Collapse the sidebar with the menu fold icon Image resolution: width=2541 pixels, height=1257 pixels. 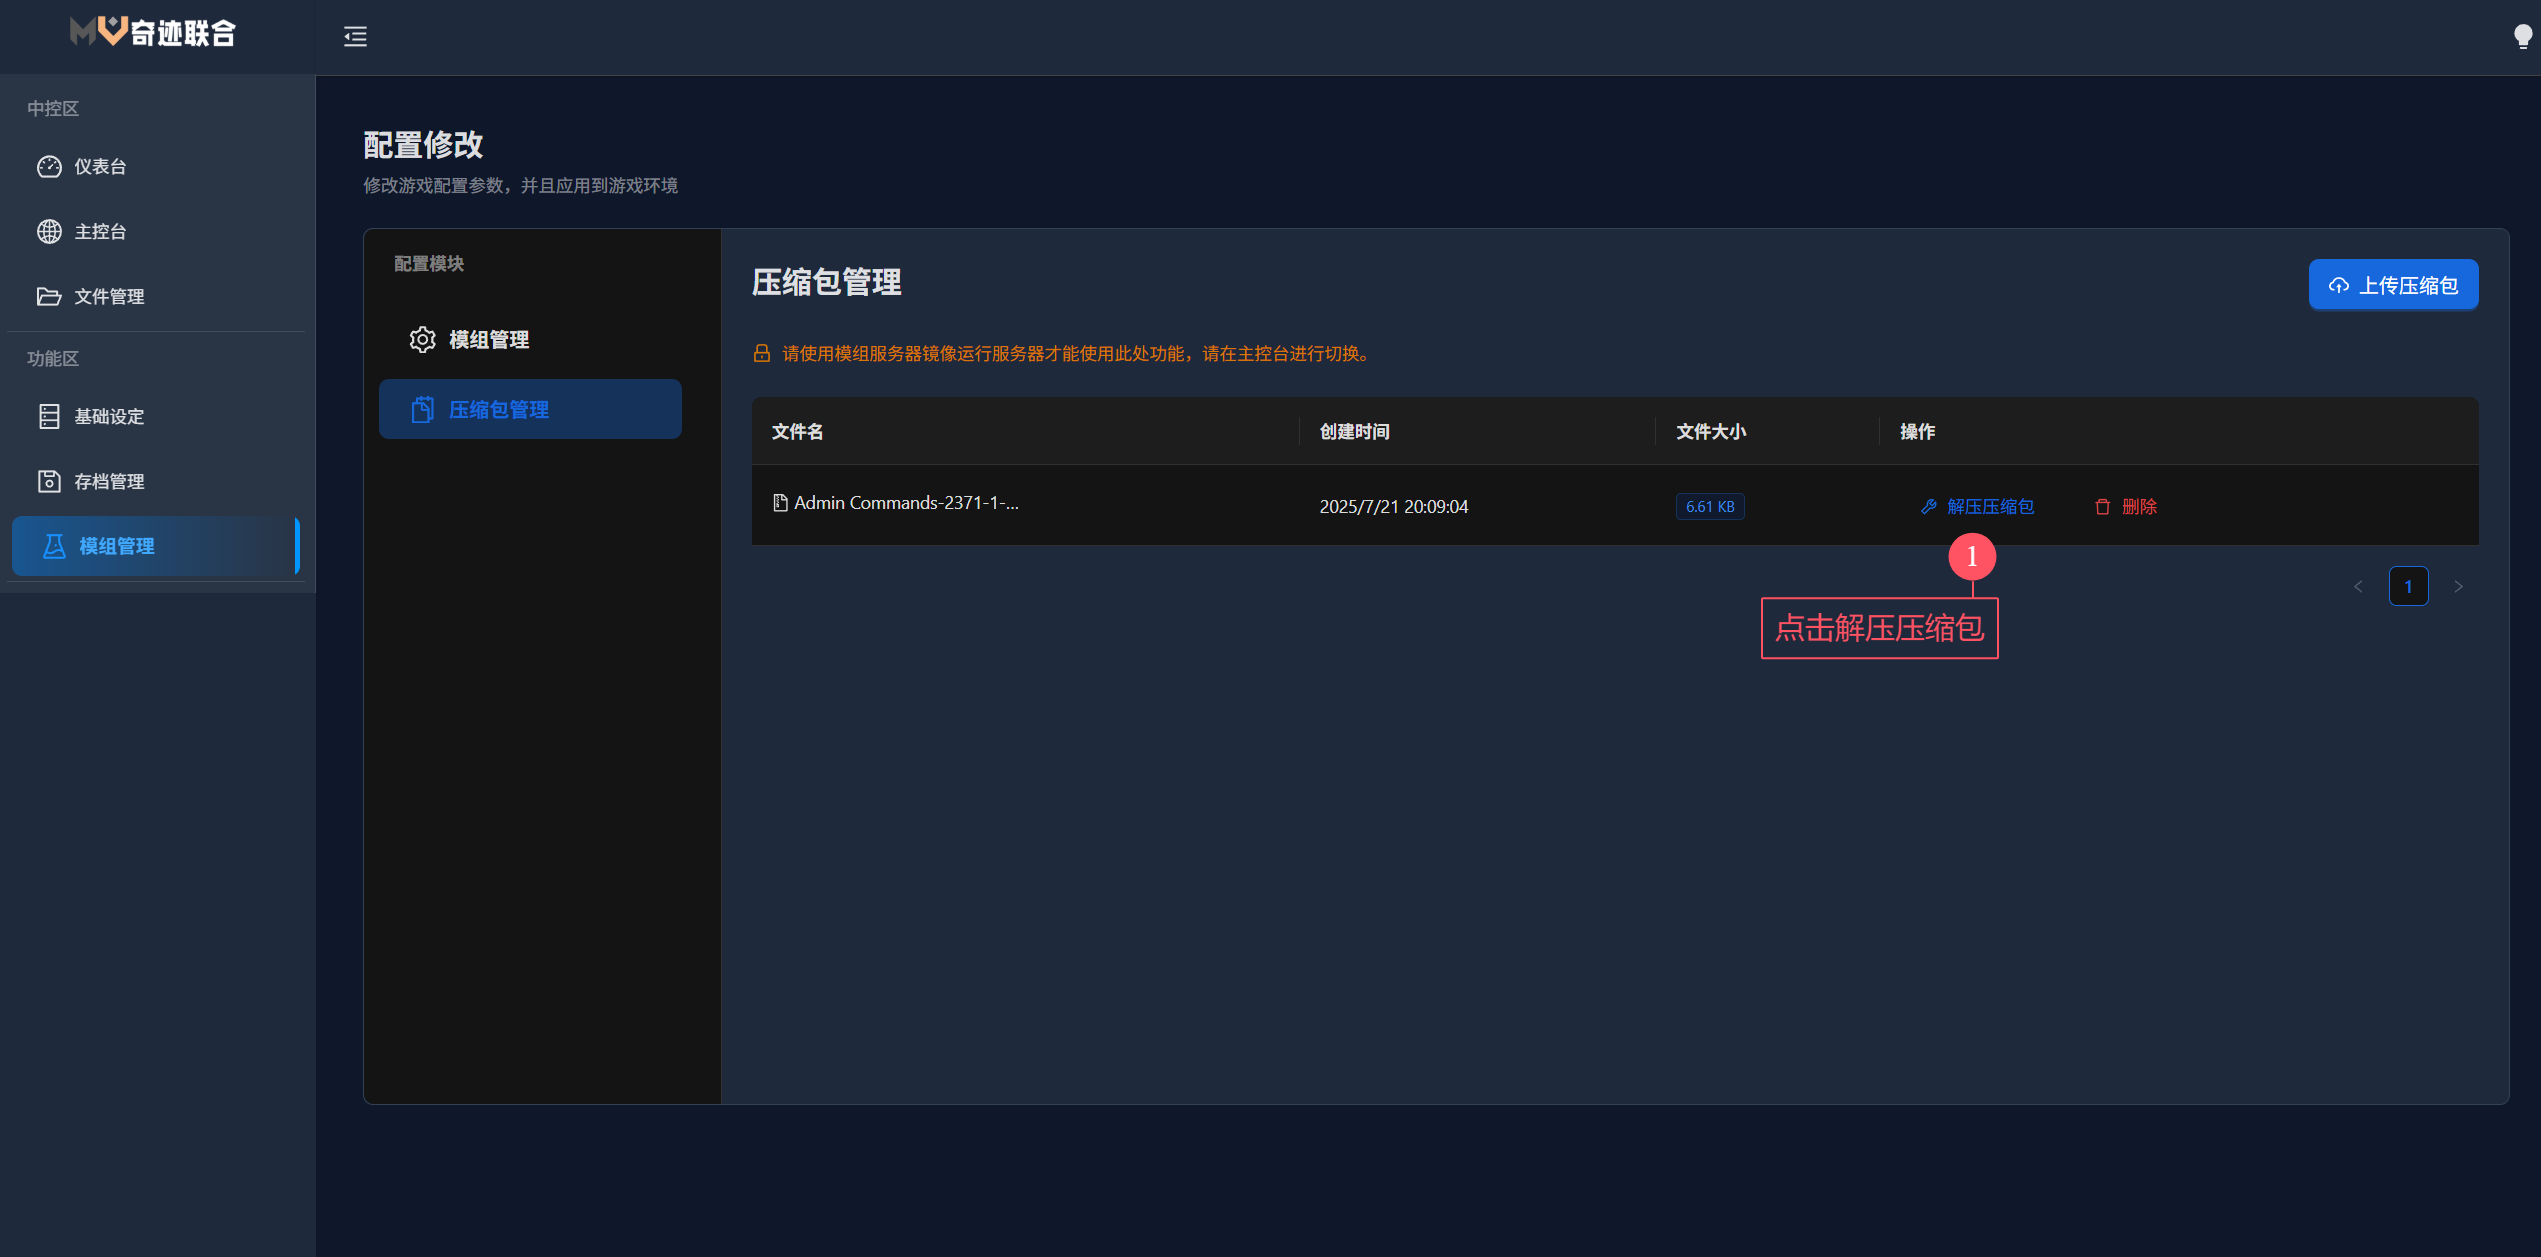coord(355,37)
